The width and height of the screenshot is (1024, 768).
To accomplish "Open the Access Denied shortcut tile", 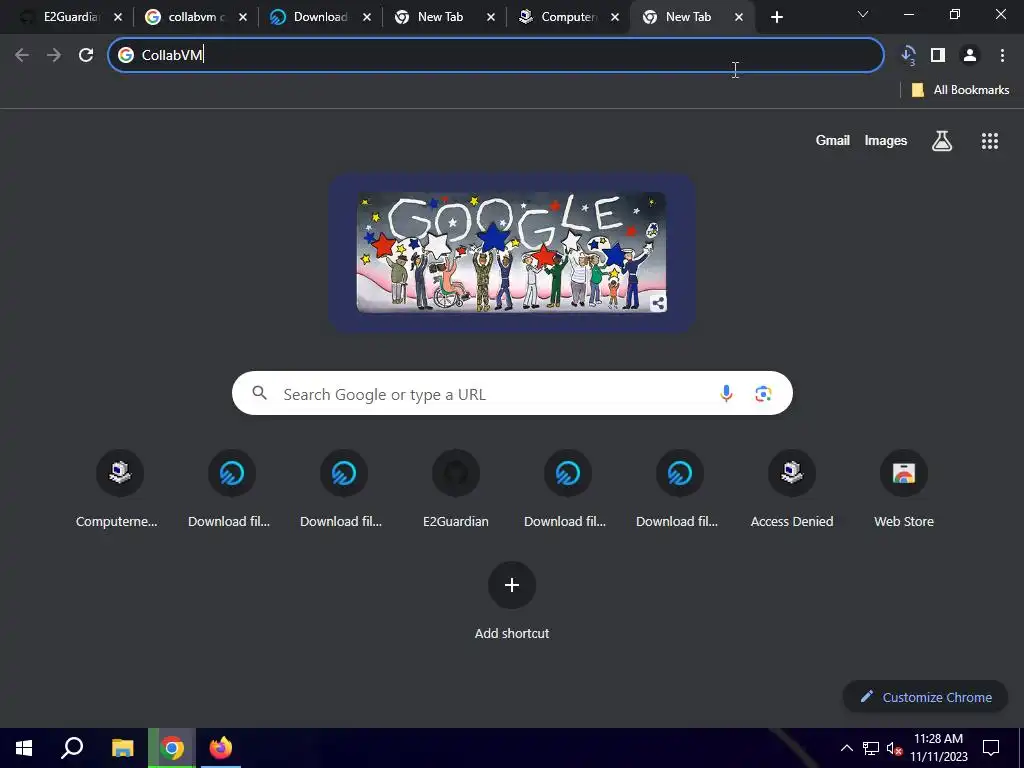I will coord(792,489).
